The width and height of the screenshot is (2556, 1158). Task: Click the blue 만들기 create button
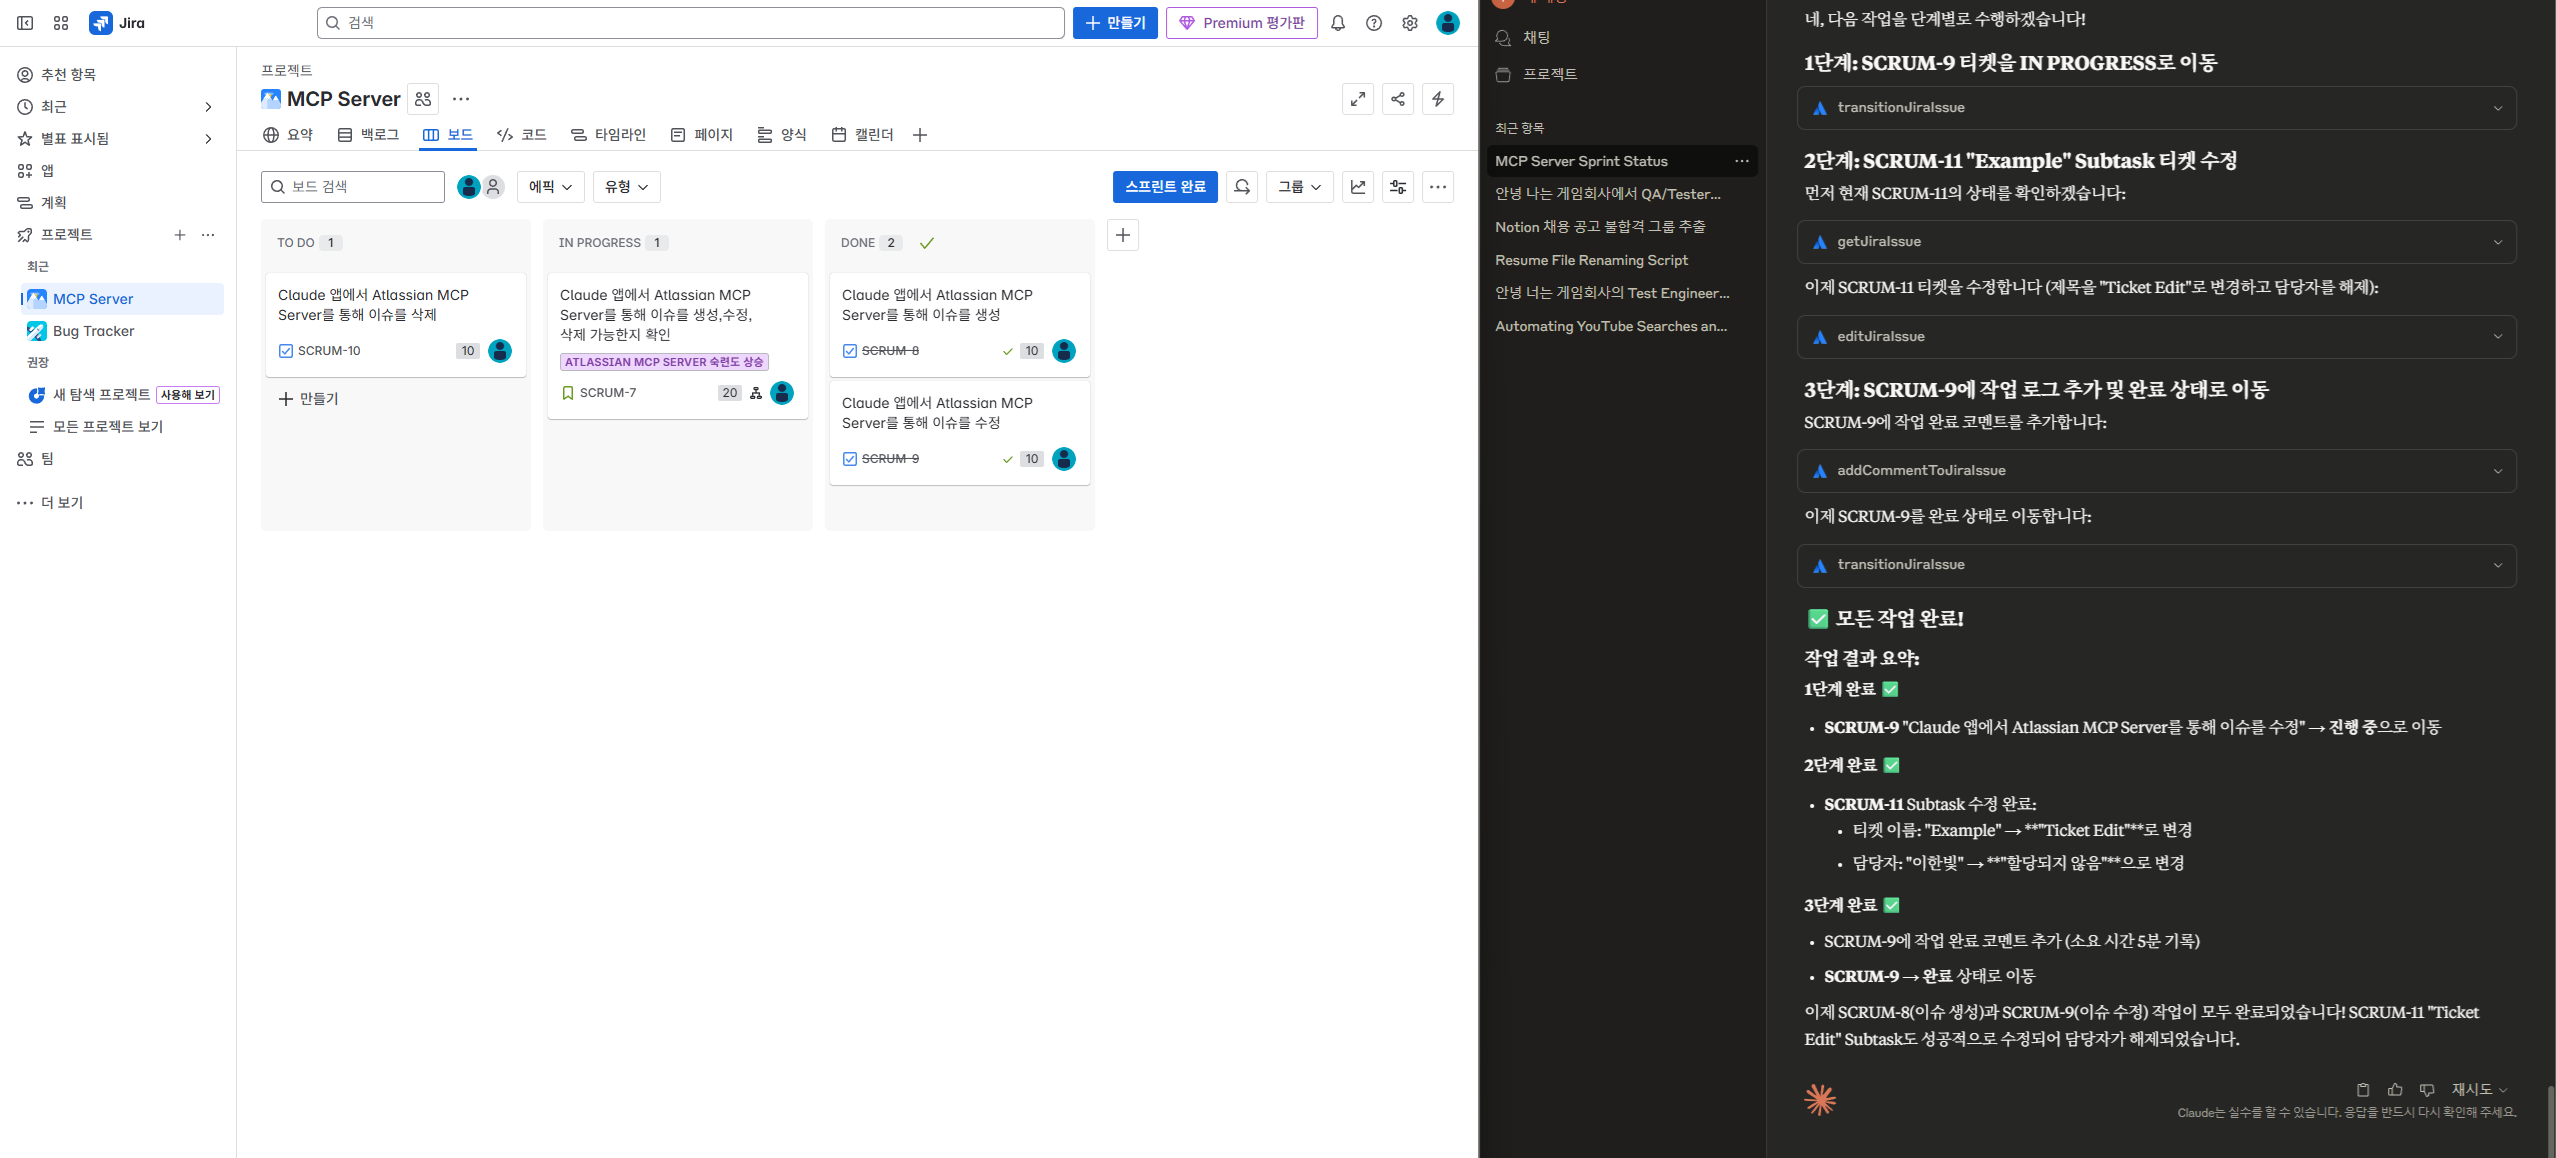(x=1115, y=23)
